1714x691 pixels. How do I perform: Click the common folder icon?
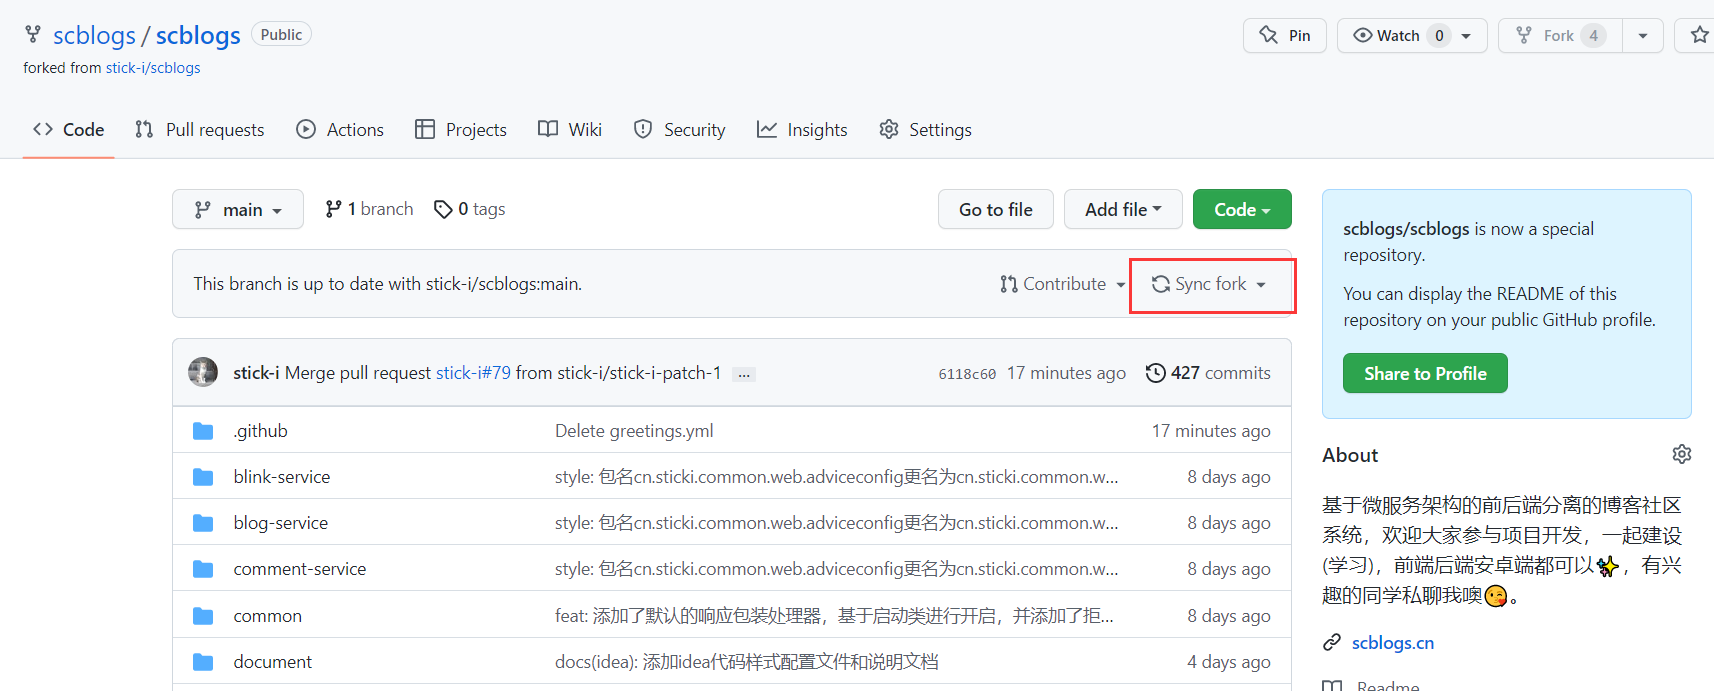[203, 616]
